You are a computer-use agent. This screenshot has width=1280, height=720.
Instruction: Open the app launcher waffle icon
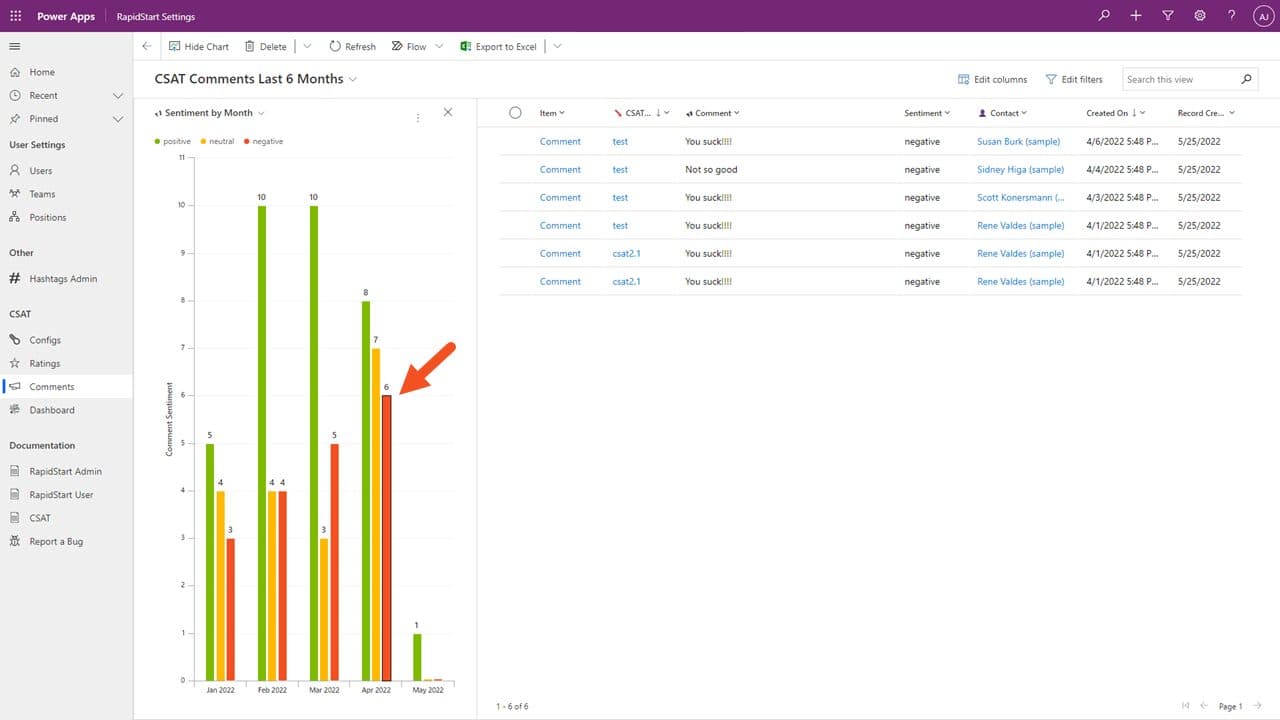(x=15, y=16)
